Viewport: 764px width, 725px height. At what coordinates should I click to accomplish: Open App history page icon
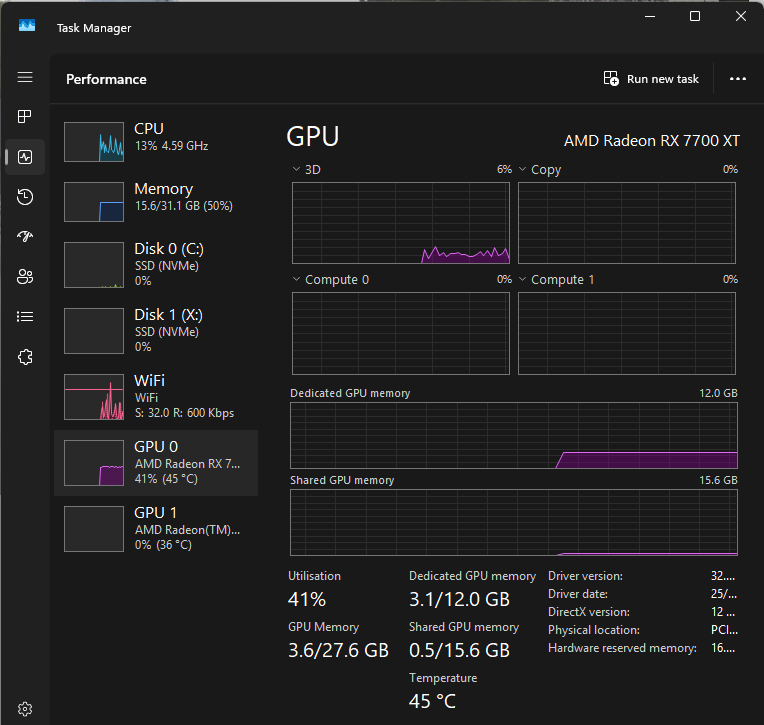tap(25, 197)
